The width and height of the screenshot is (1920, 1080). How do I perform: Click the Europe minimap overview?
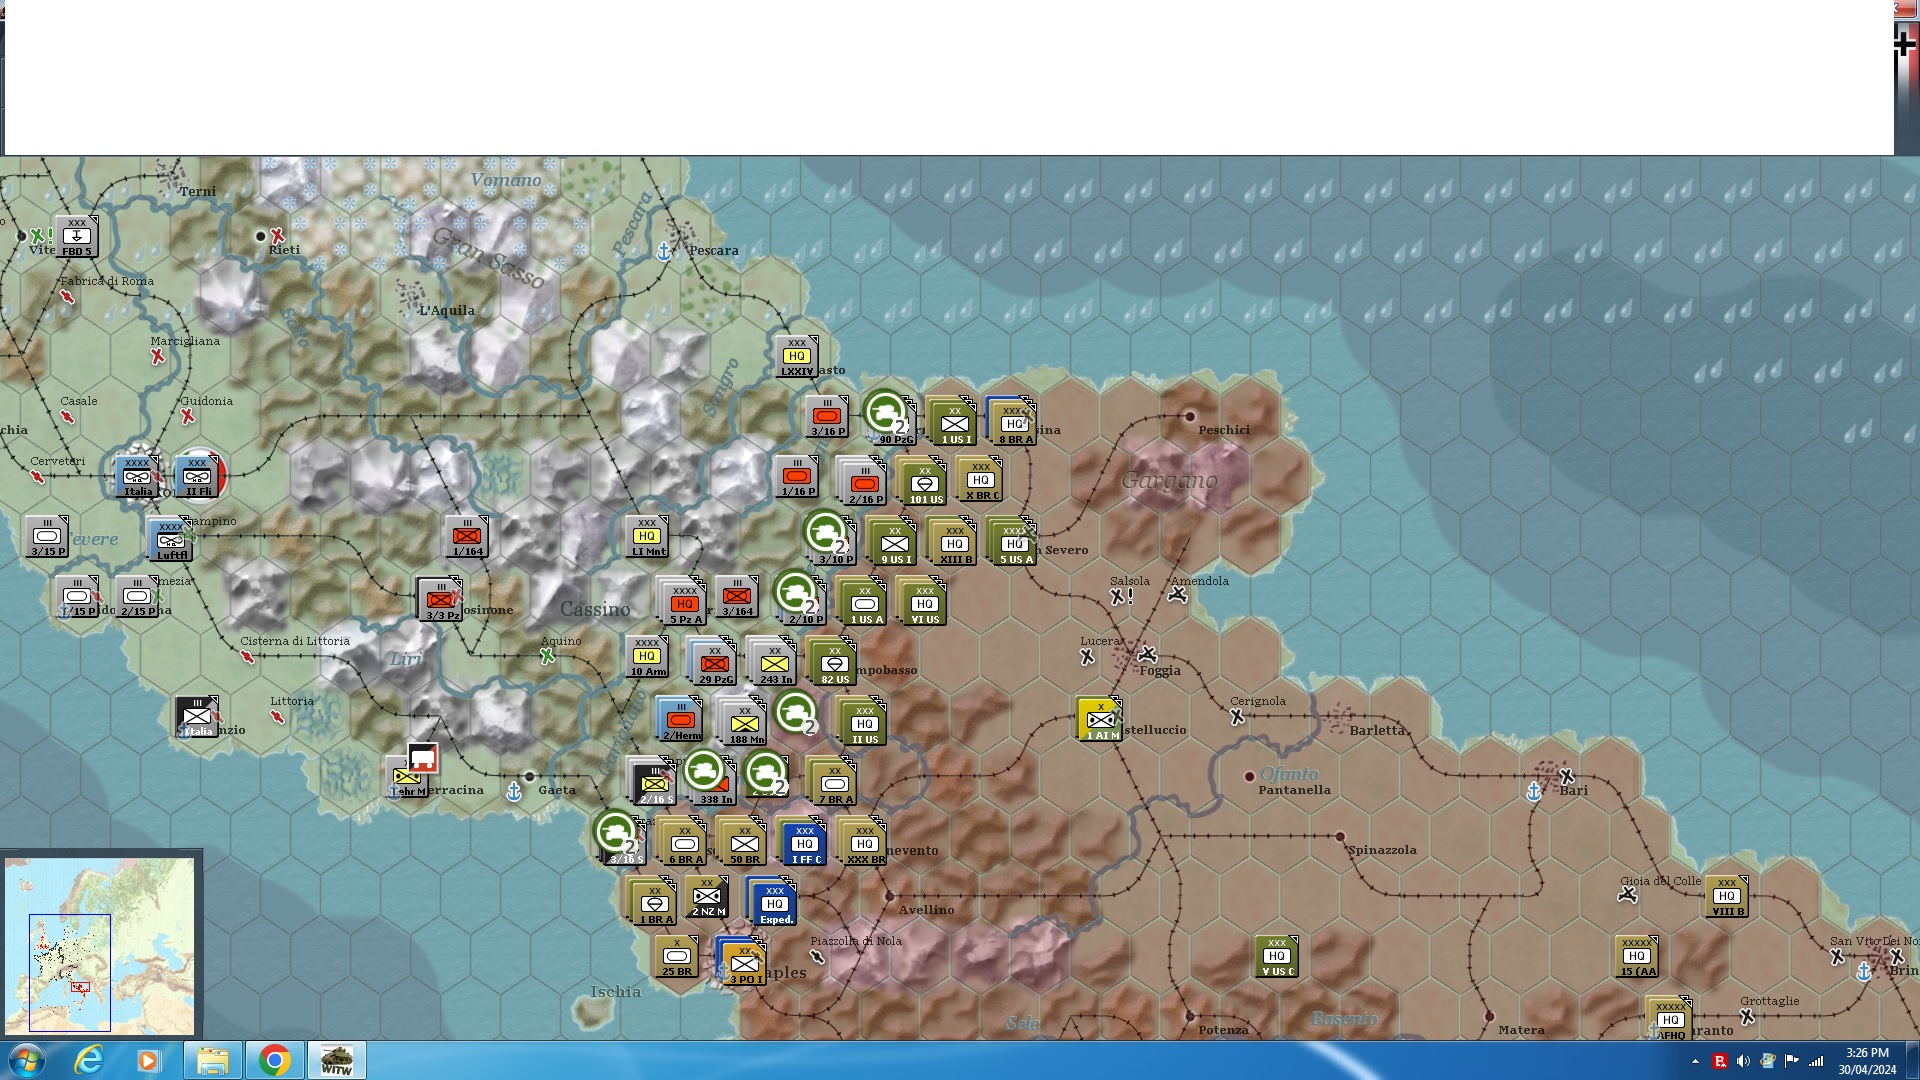point(100,945)
